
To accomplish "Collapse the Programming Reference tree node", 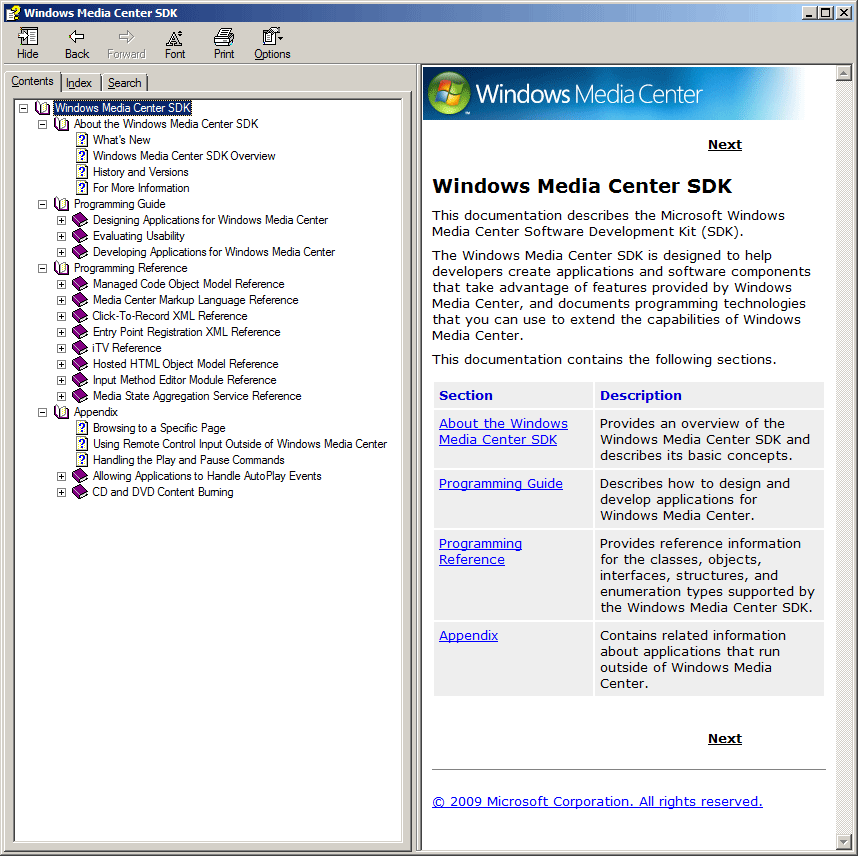I will pos(42,268).
